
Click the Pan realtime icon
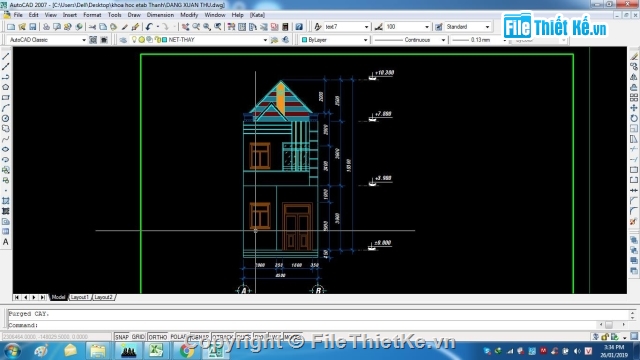tap(185, 27)
